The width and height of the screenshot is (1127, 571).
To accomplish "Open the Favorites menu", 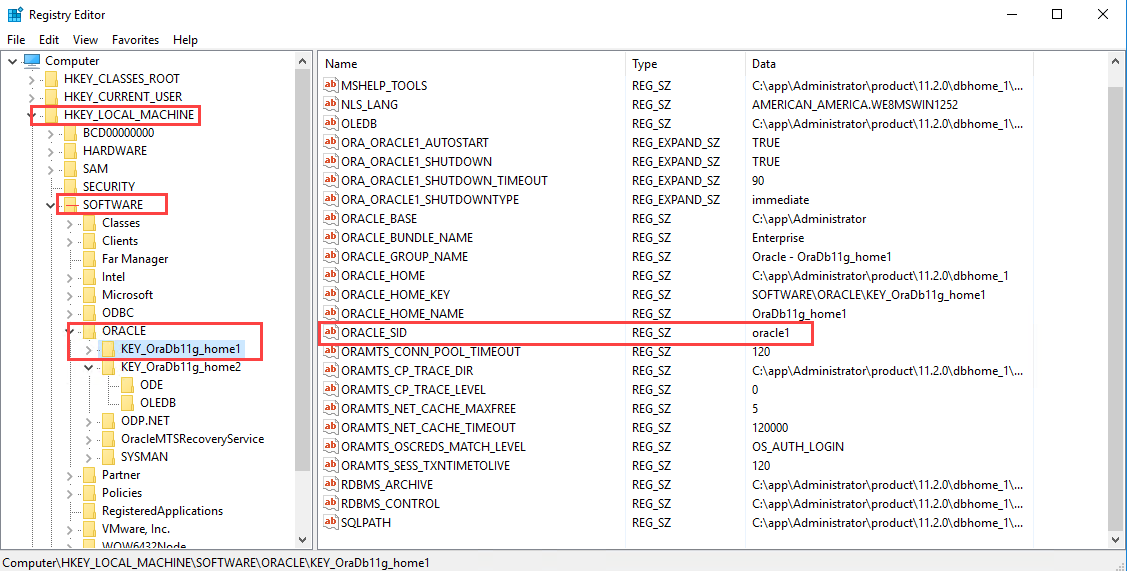I will click(x=135, y=40).
